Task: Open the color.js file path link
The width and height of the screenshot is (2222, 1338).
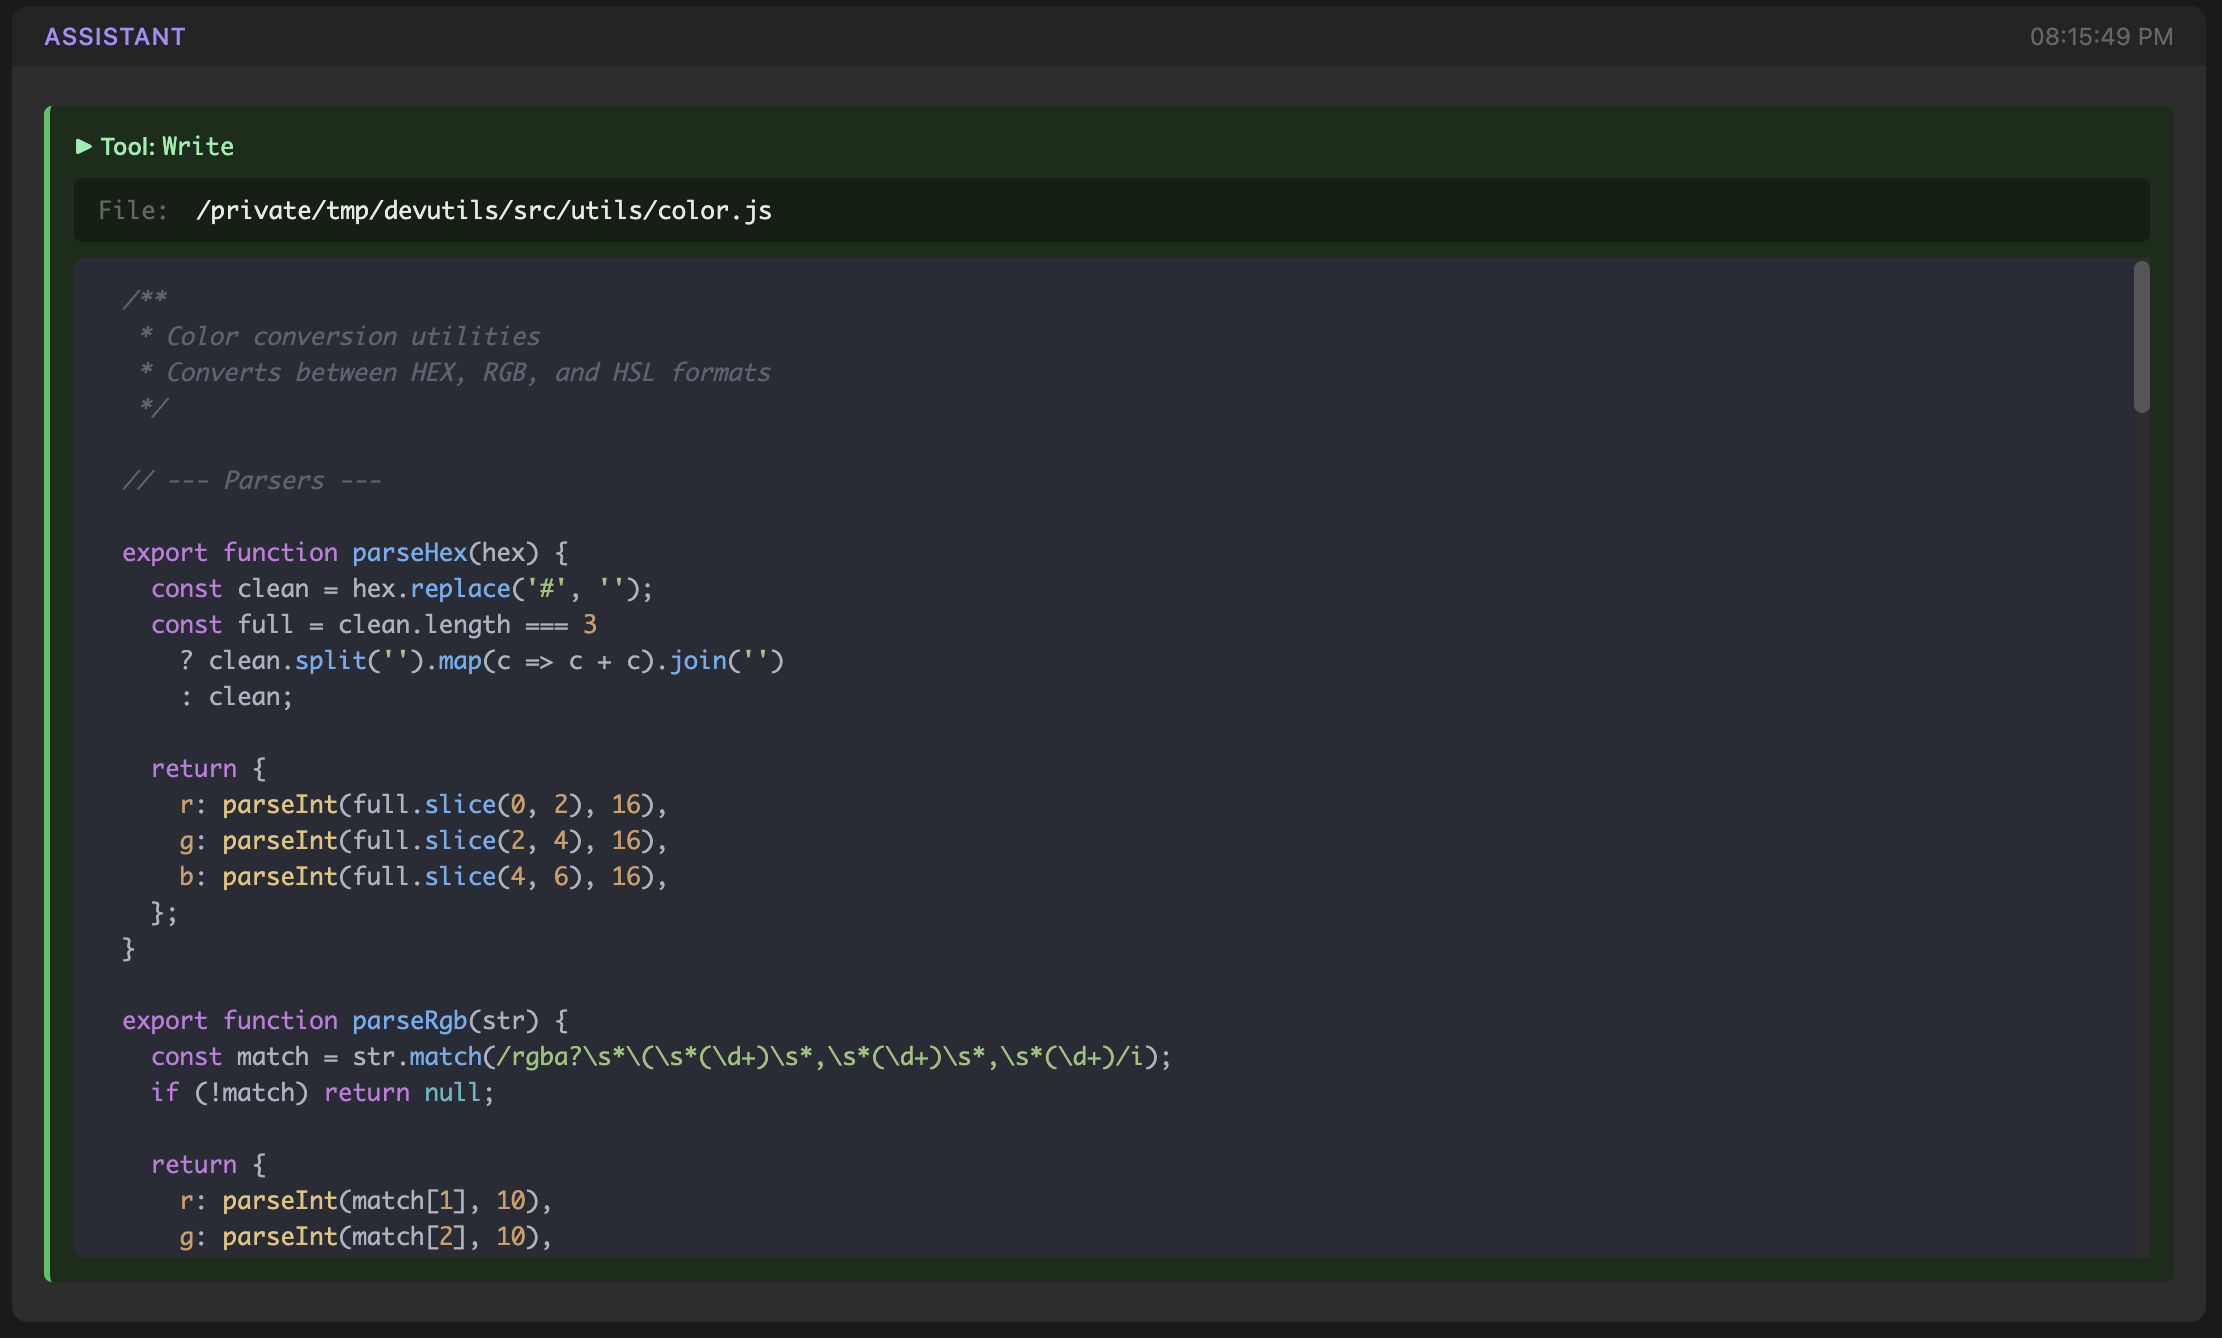Action: click(483, 210)
